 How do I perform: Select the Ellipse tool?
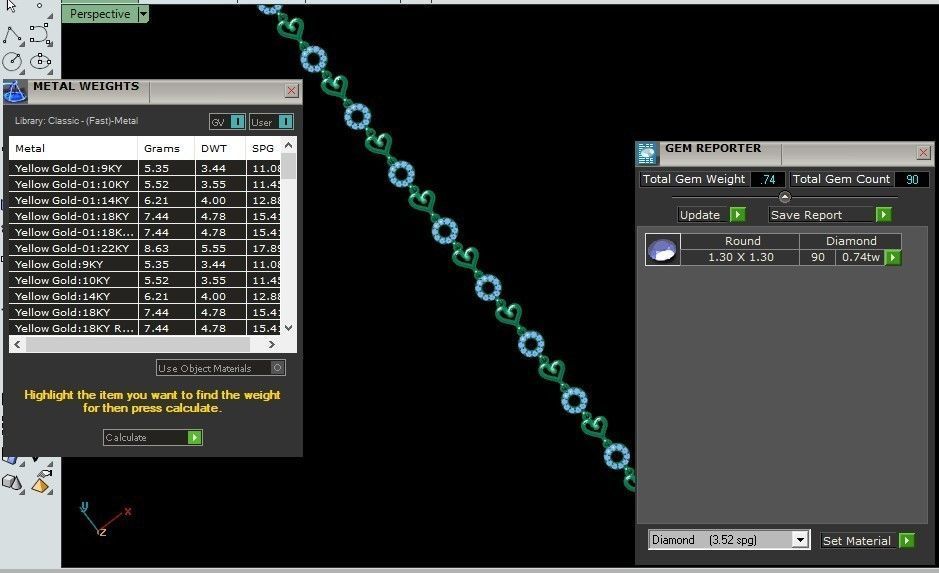pyautogui.click(x=40, y=61)
